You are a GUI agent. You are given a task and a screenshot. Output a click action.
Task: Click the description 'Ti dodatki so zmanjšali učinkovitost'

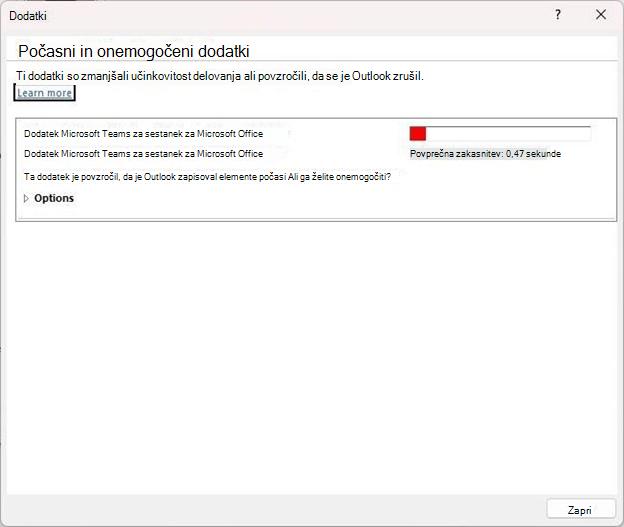click(x=220, y=76)
